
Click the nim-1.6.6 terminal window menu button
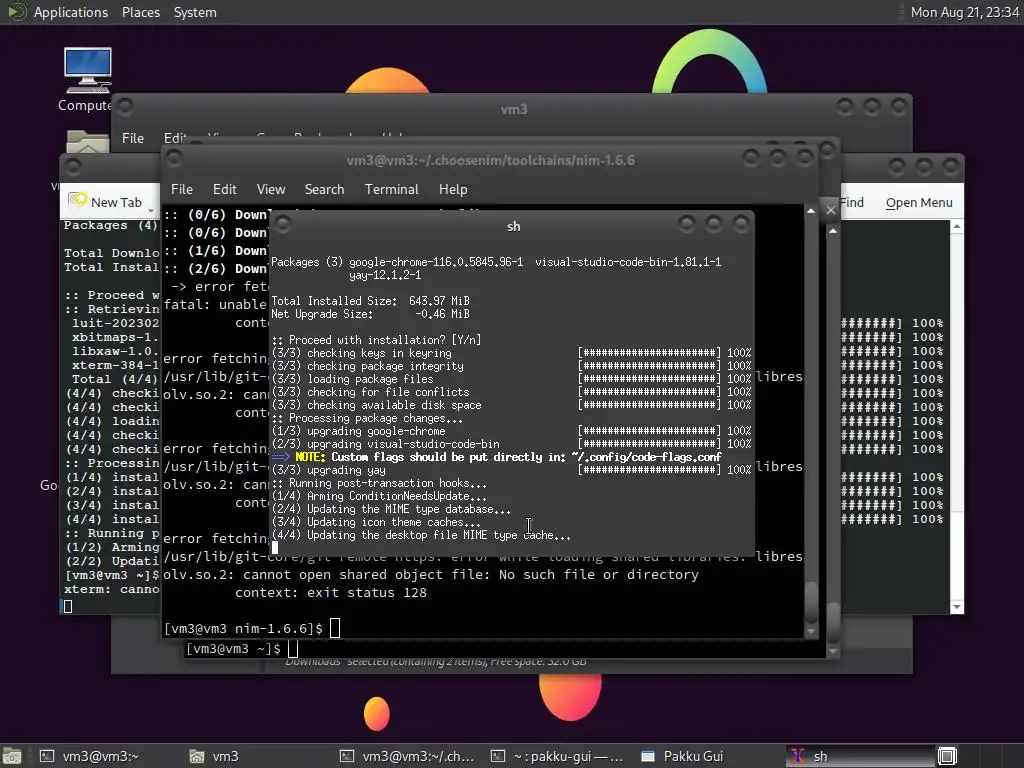174,159
